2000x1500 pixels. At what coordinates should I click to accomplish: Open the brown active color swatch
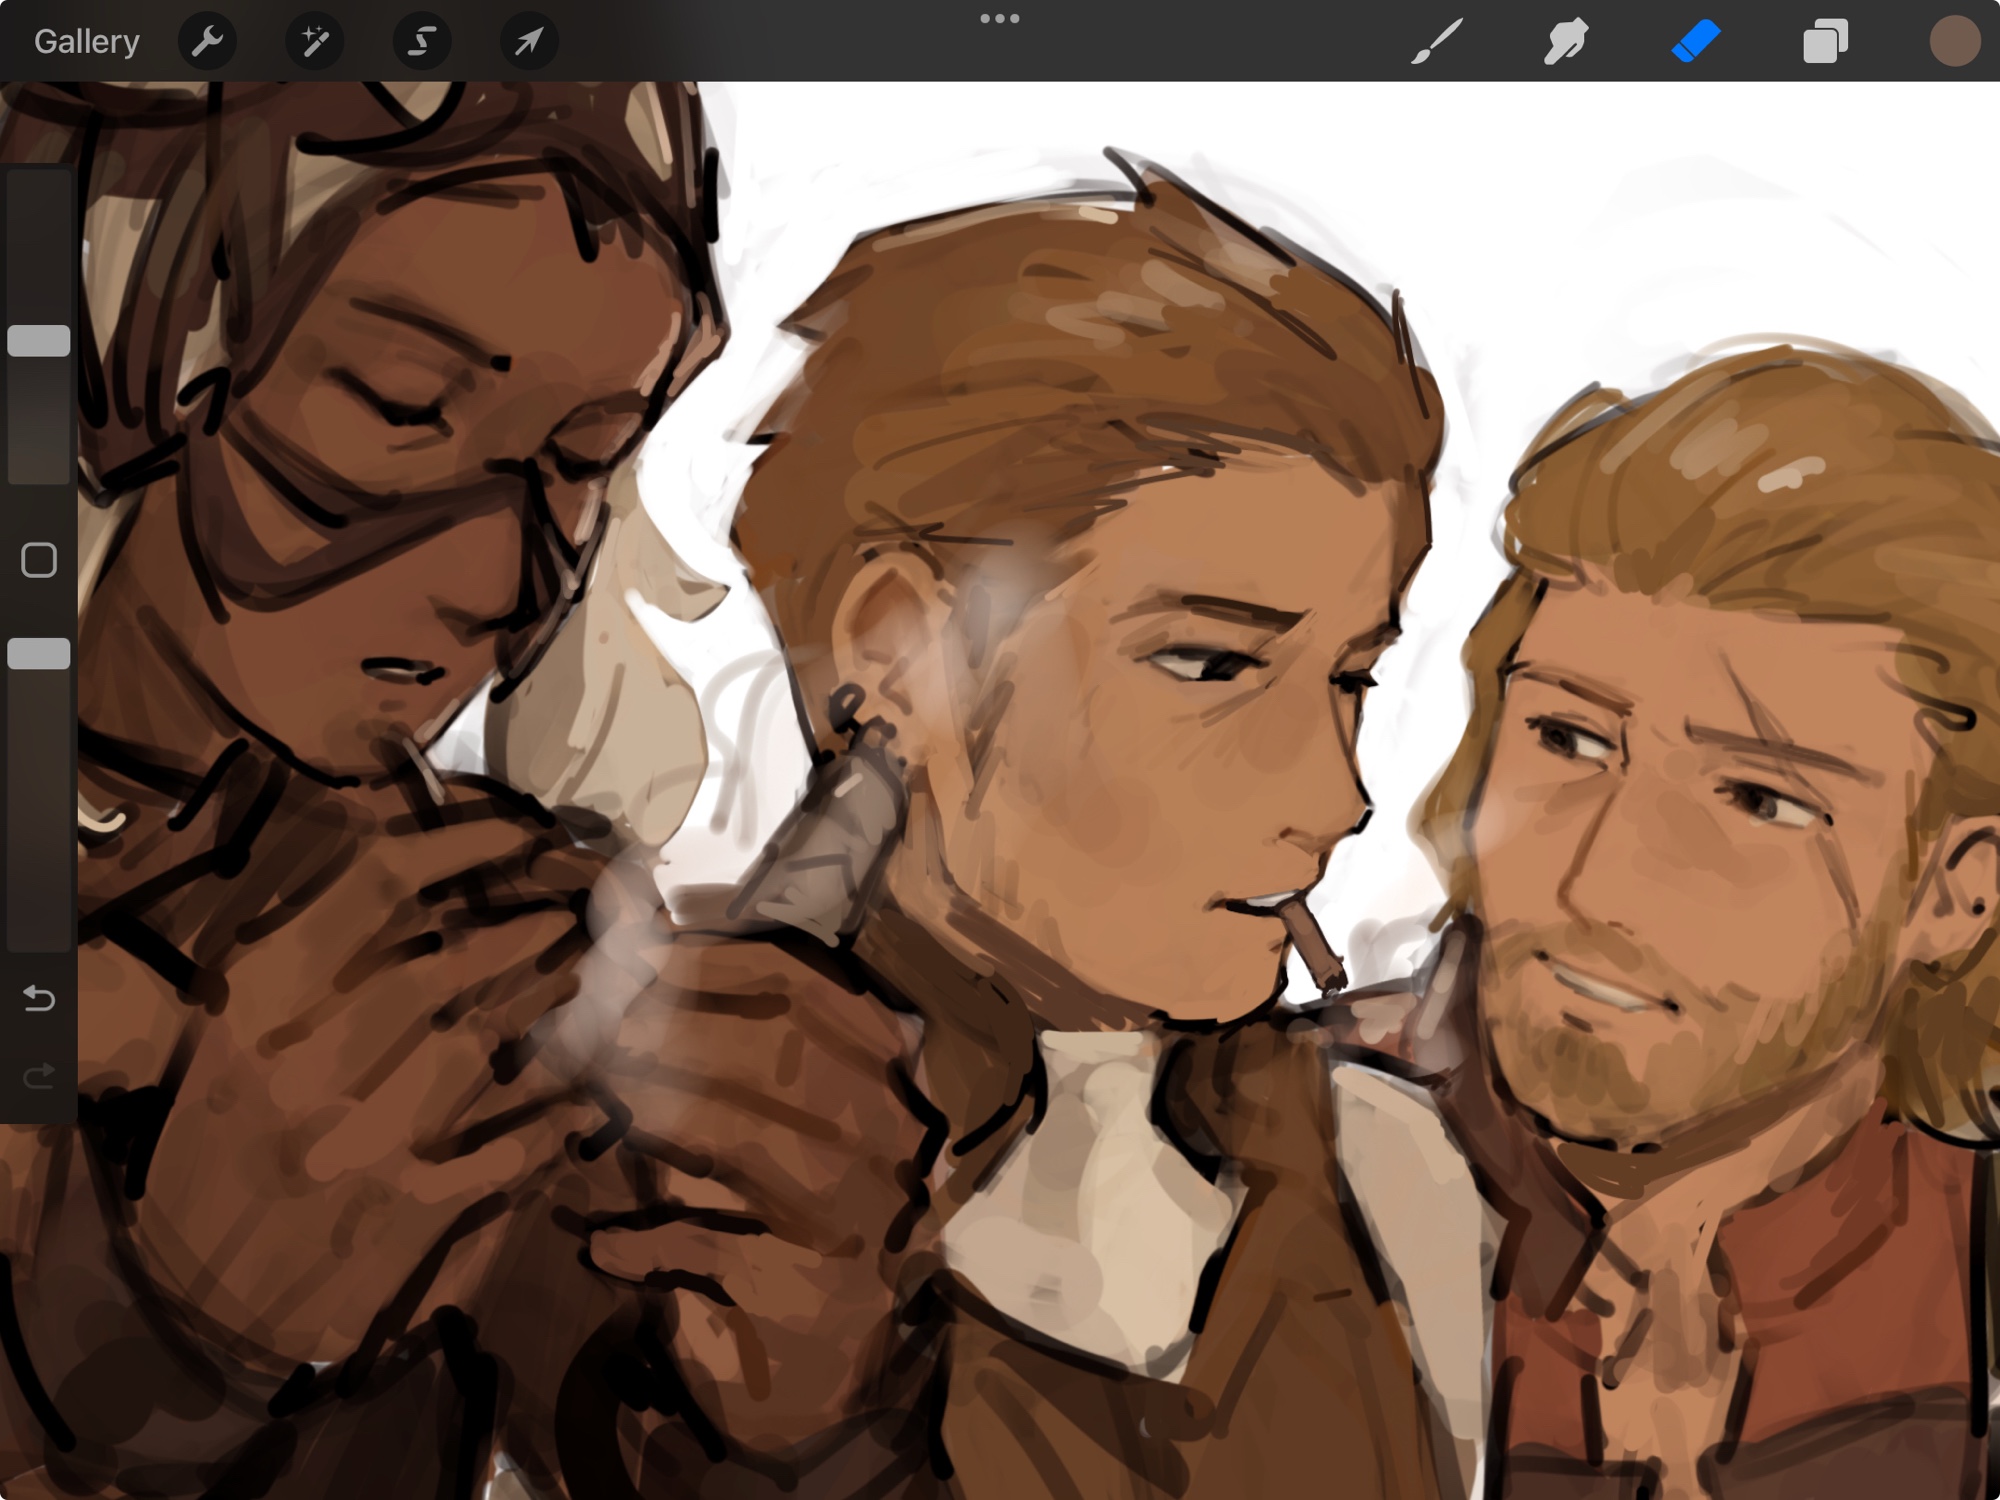coord(1954,41)
